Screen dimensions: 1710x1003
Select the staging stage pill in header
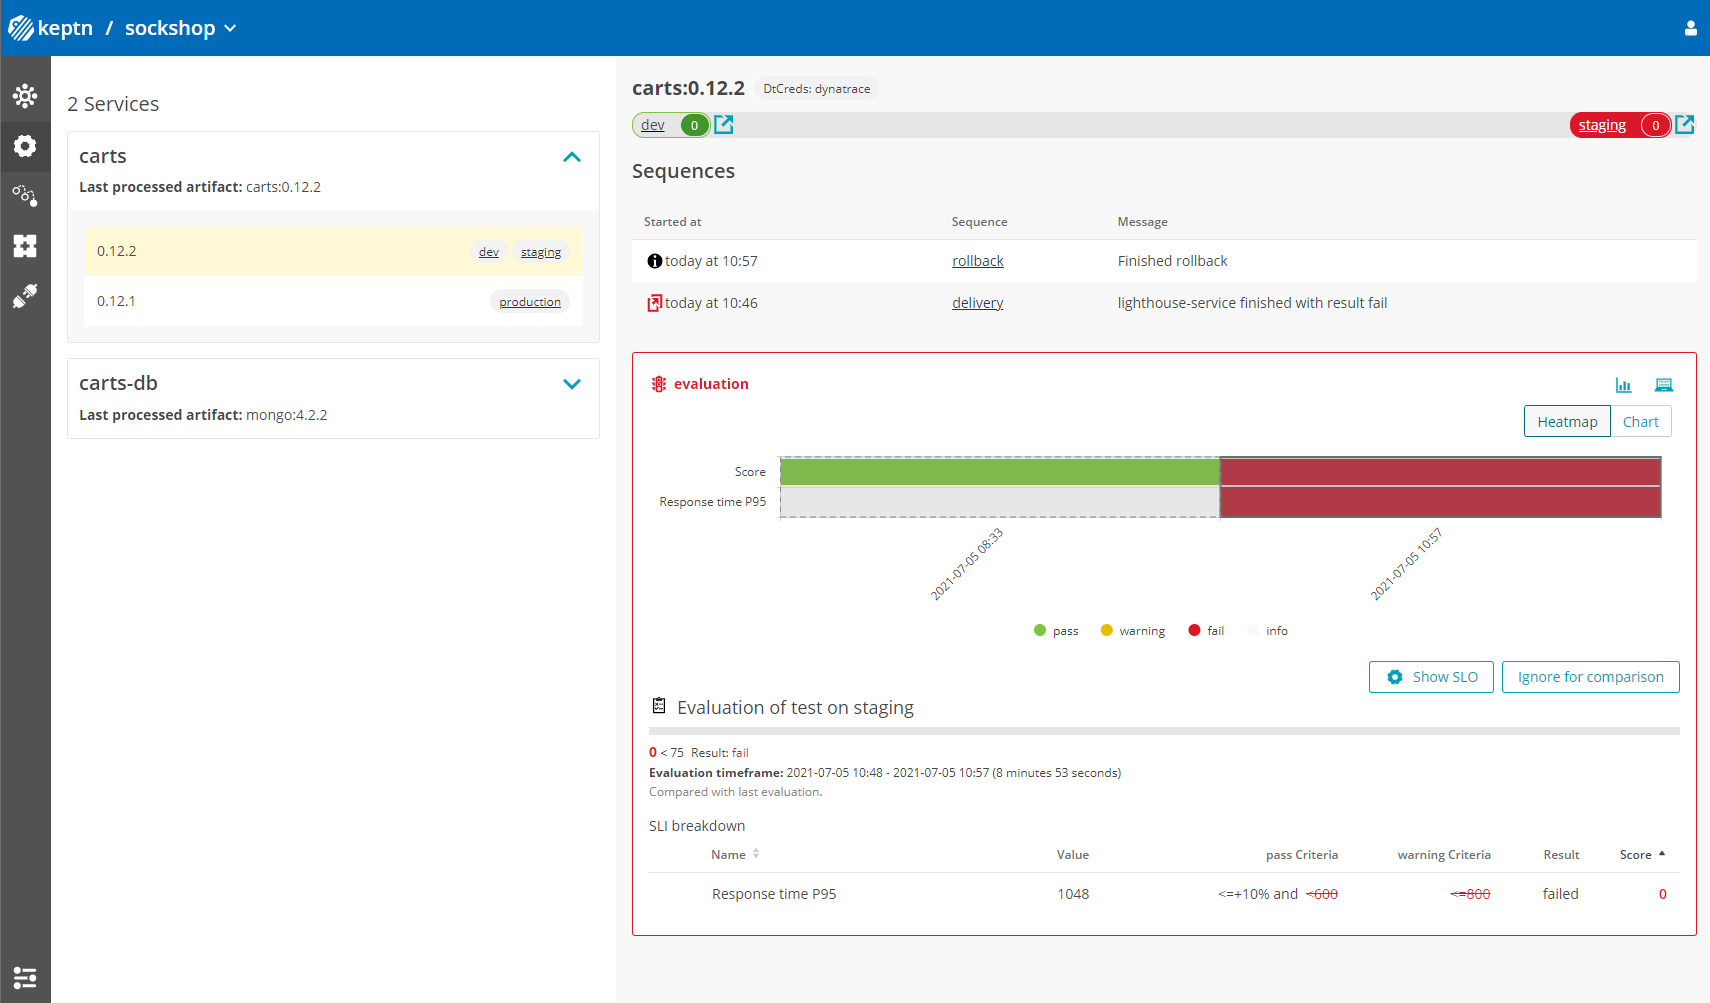click(x=1620, y=125)
